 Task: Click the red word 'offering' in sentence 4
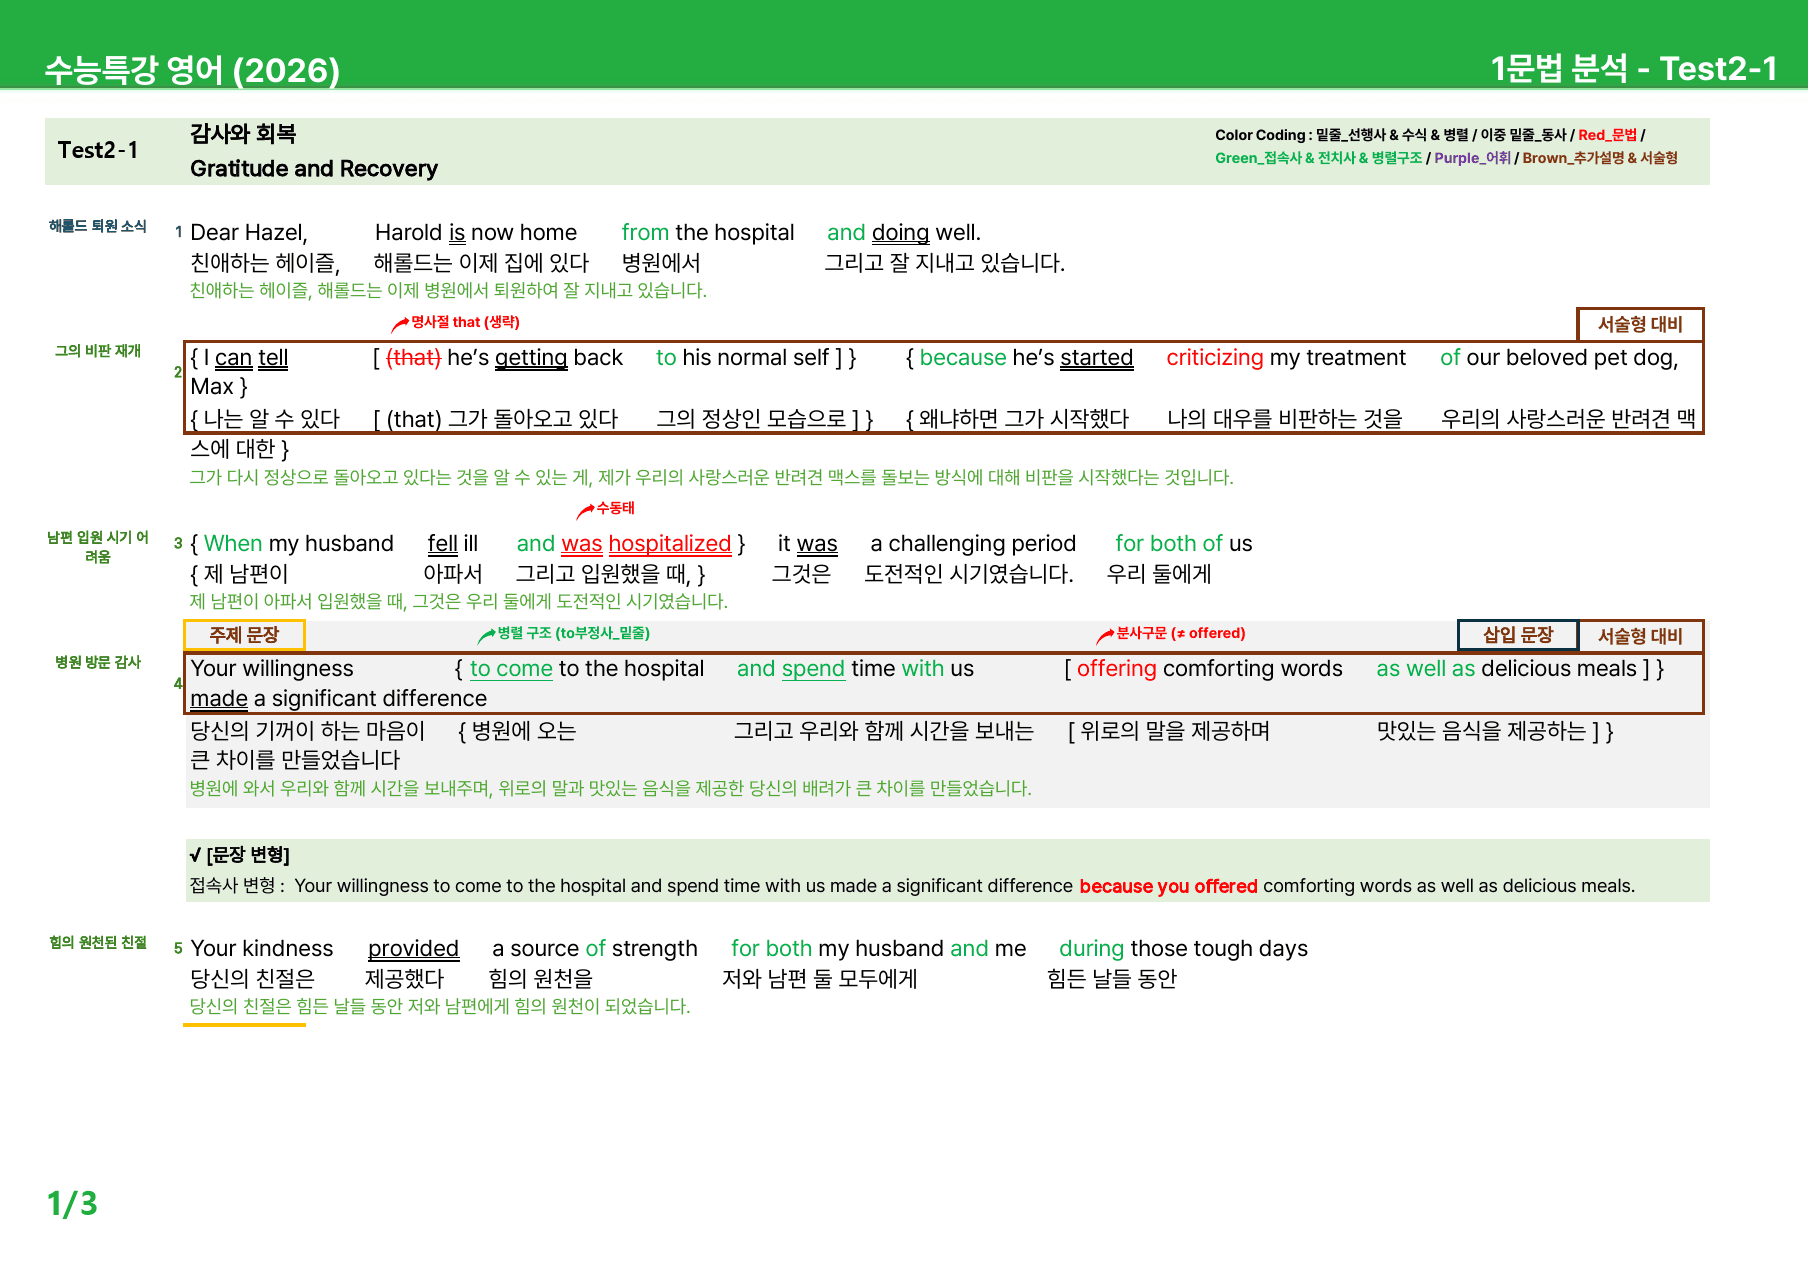point(1117,668)
